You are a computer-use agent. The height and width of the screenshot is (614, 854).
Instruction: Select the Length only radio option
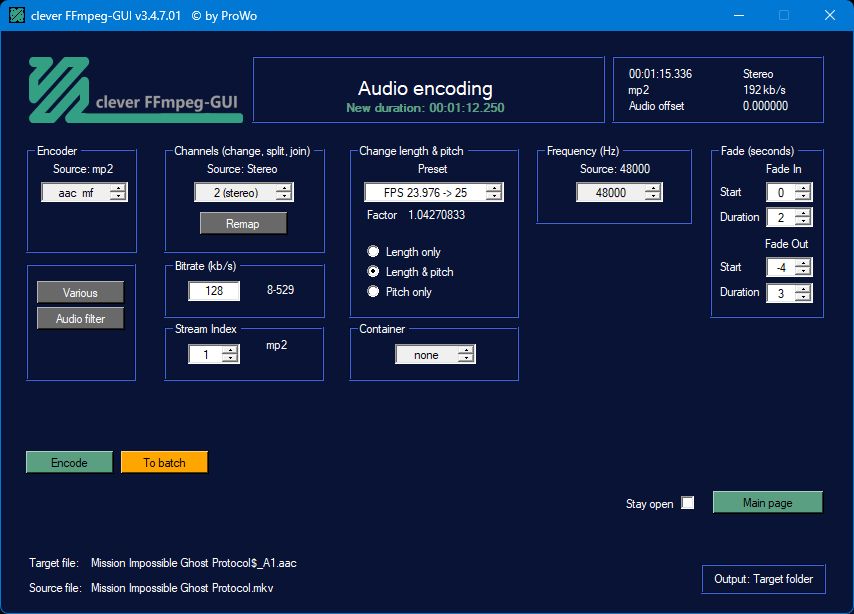click(373, 251)
